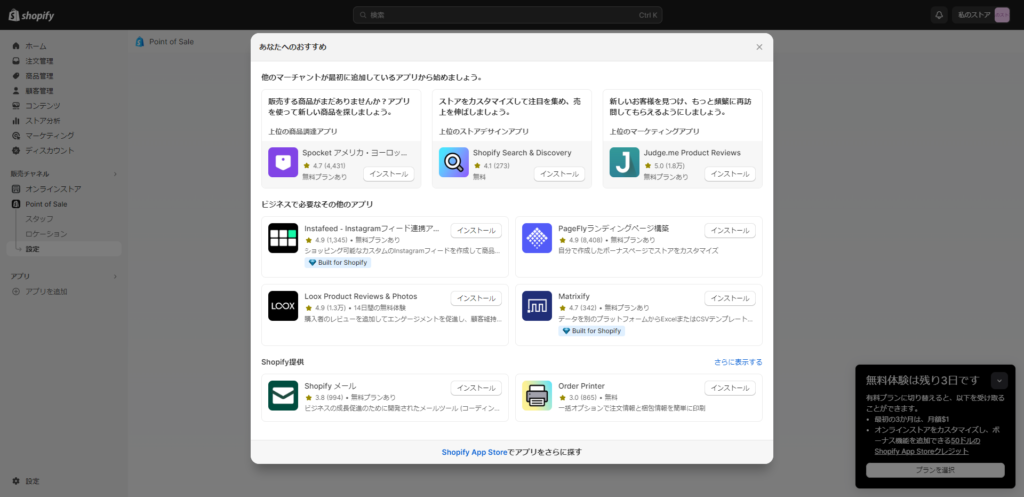Focus the 検索 search field
This screenshot has width=1024, height=497.
coord(507,15)
